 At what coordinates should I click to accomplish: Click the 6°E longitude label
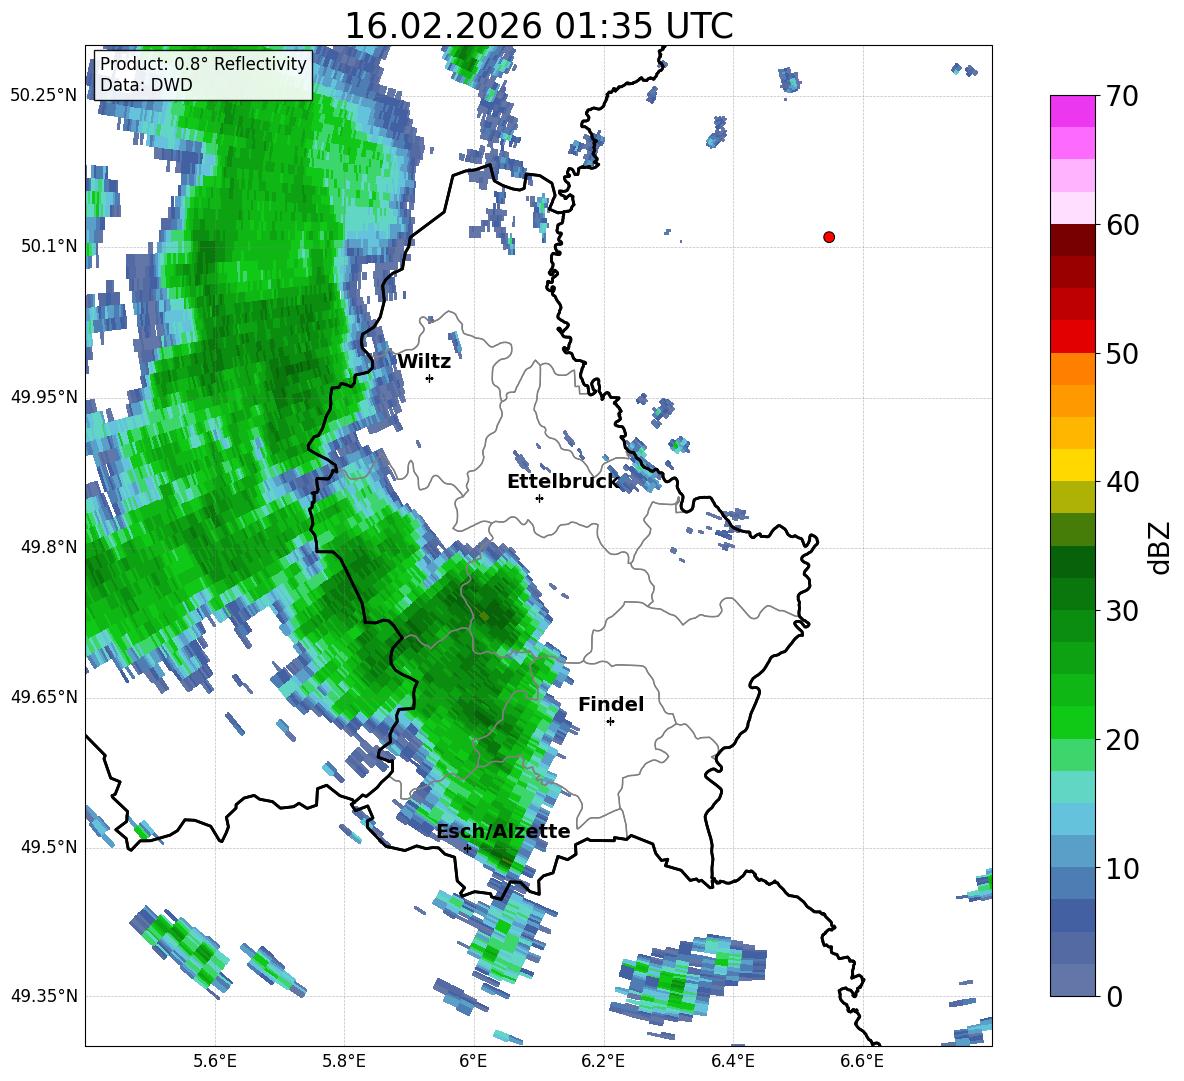(x=473, y=1061)
